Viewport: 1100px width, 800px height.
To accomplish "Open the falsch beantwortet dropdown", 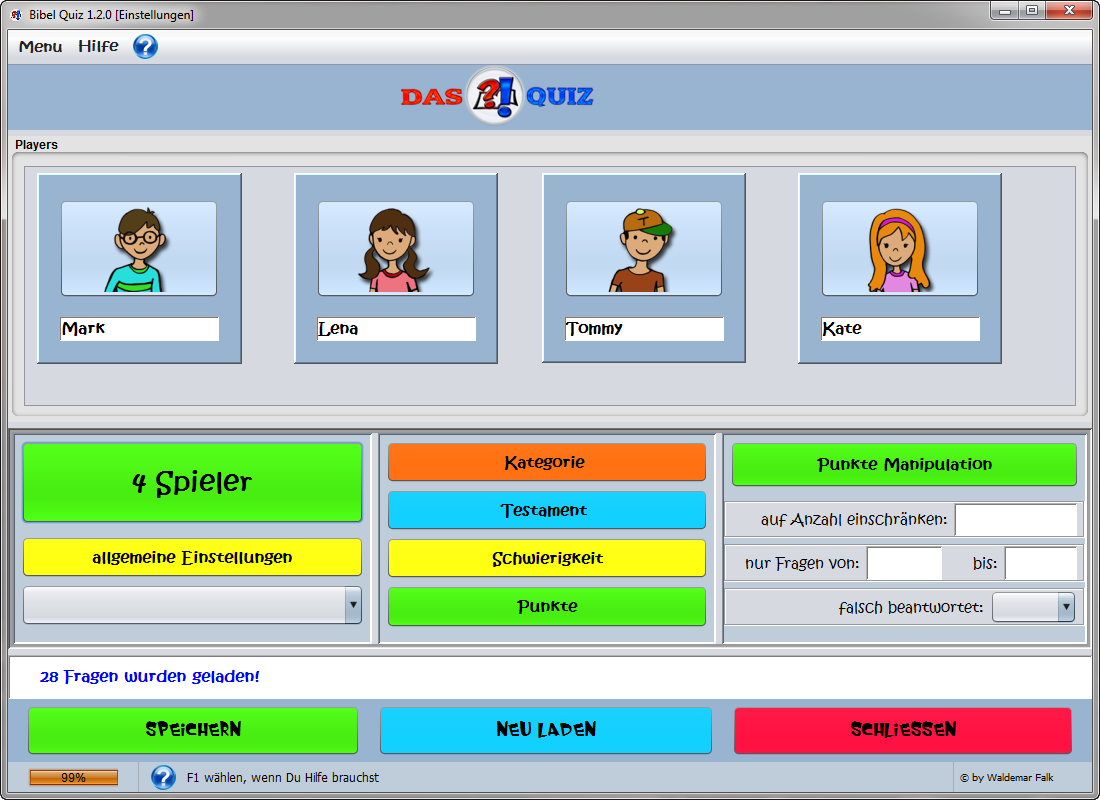I will point(1065,607).
